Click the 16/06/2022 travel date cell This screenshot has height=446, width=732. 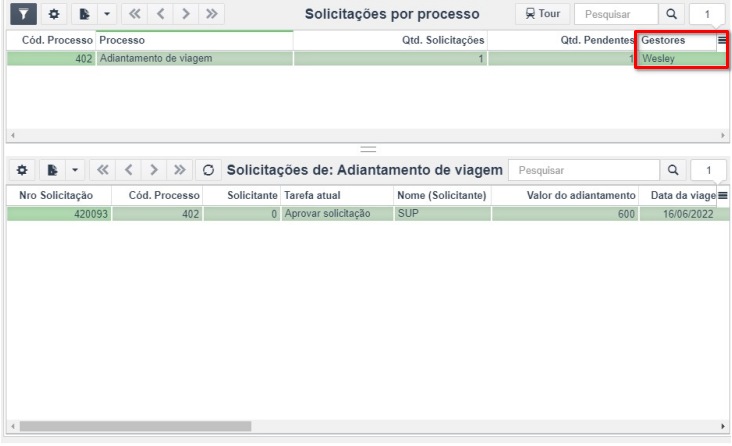(x=683, y=214)
